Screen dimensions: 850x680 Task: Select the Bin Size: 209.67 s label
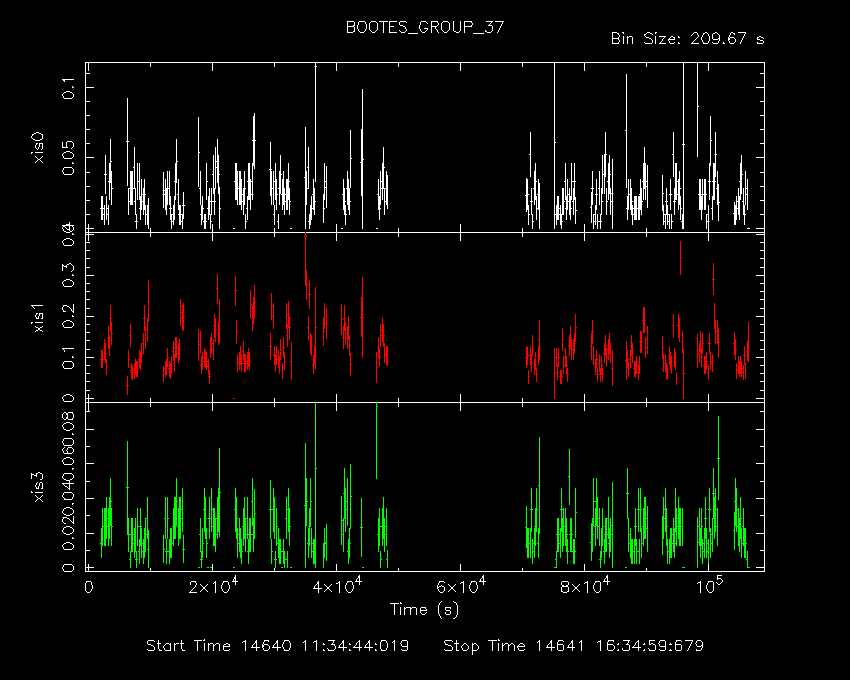tap(687, 39)
